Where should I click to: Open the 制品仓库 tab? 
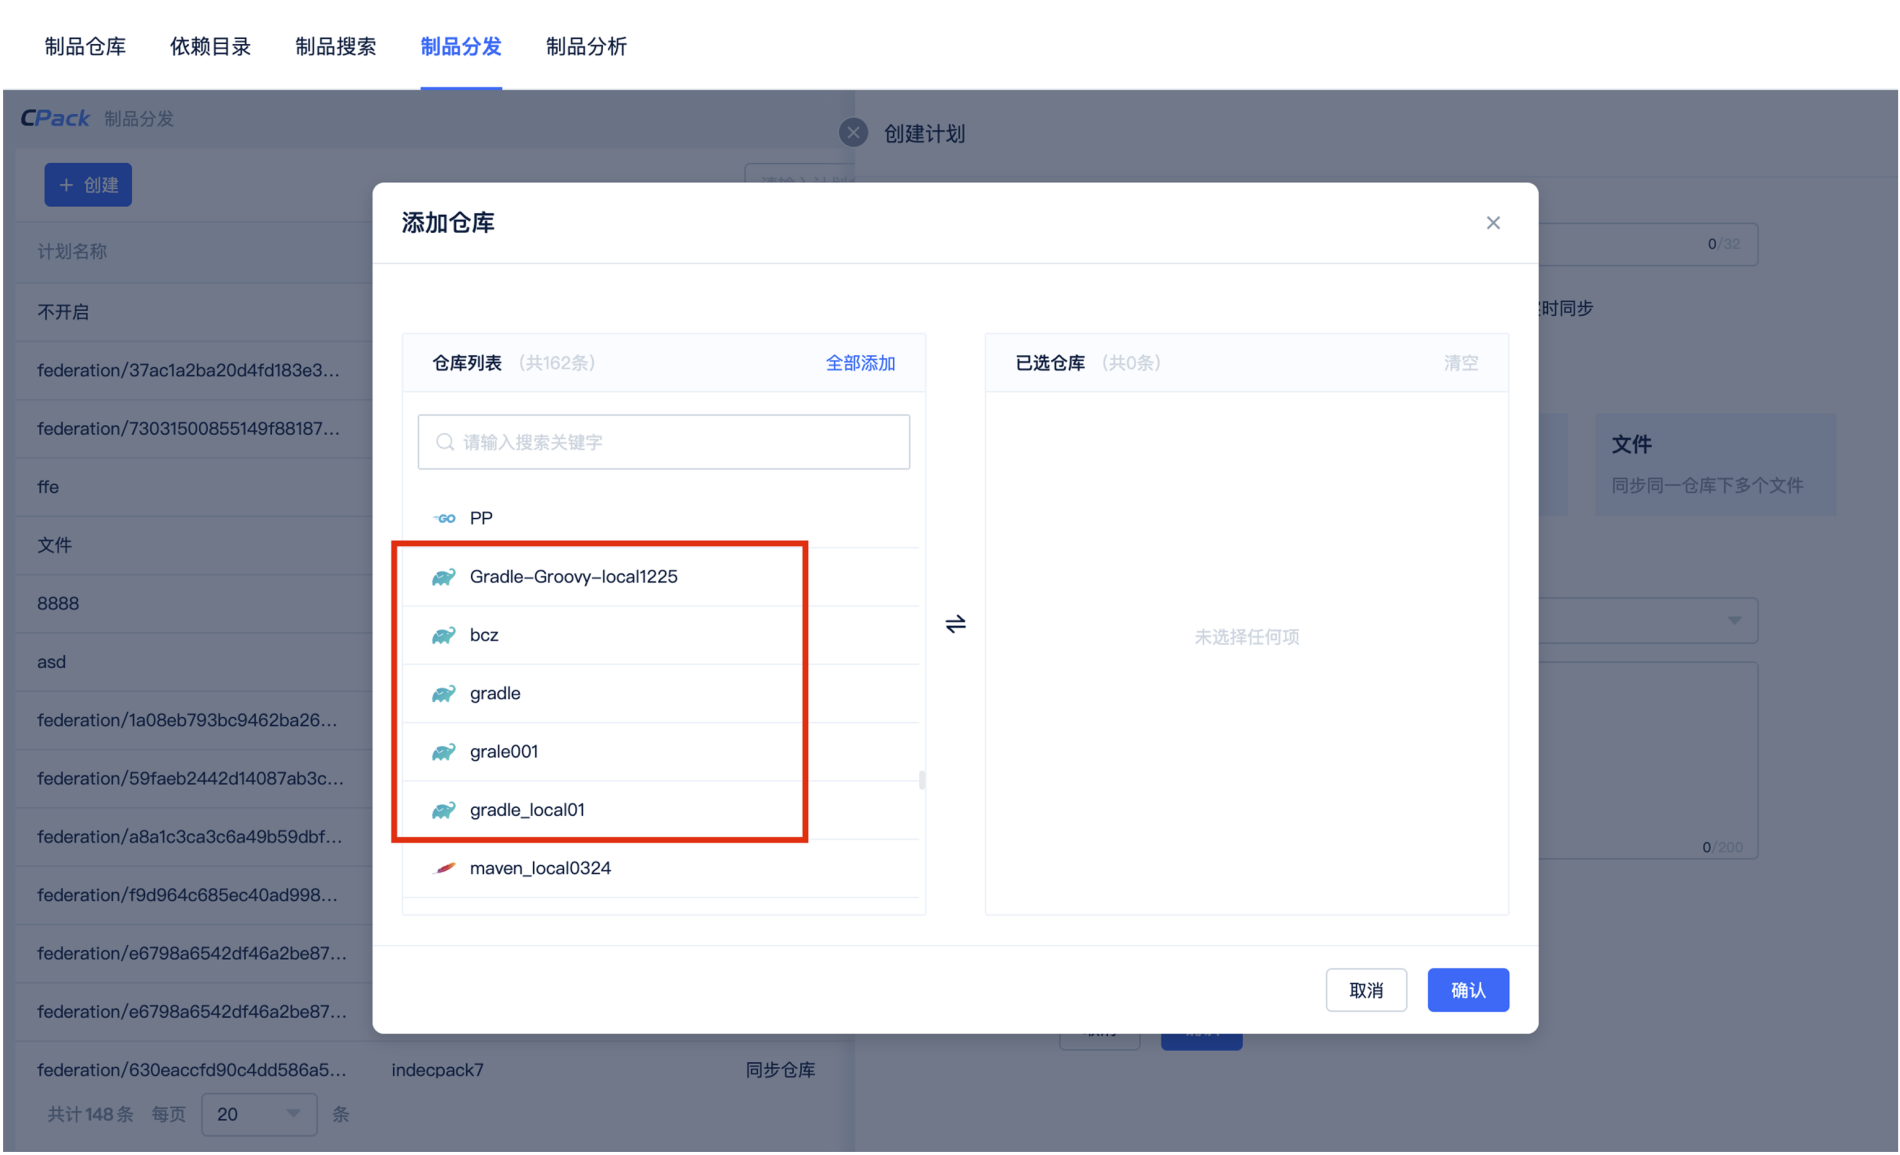[85, 47]
